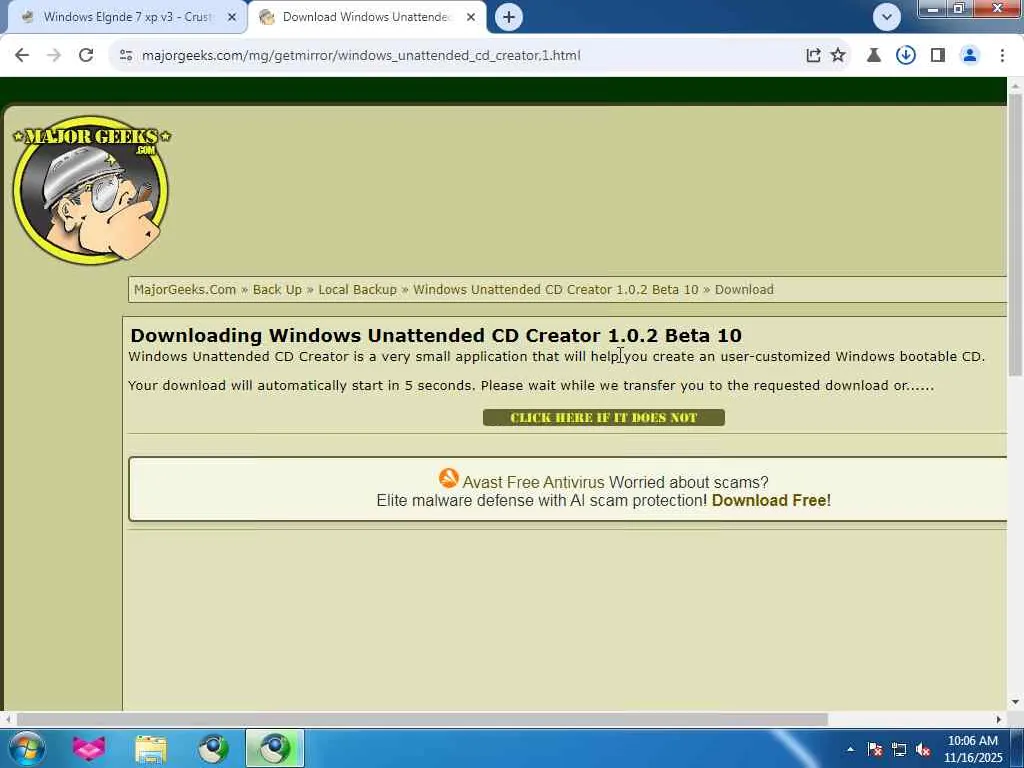Viewport: 1024px width, 768px height.
Task: Share this page icon
Action: (813, 56)
